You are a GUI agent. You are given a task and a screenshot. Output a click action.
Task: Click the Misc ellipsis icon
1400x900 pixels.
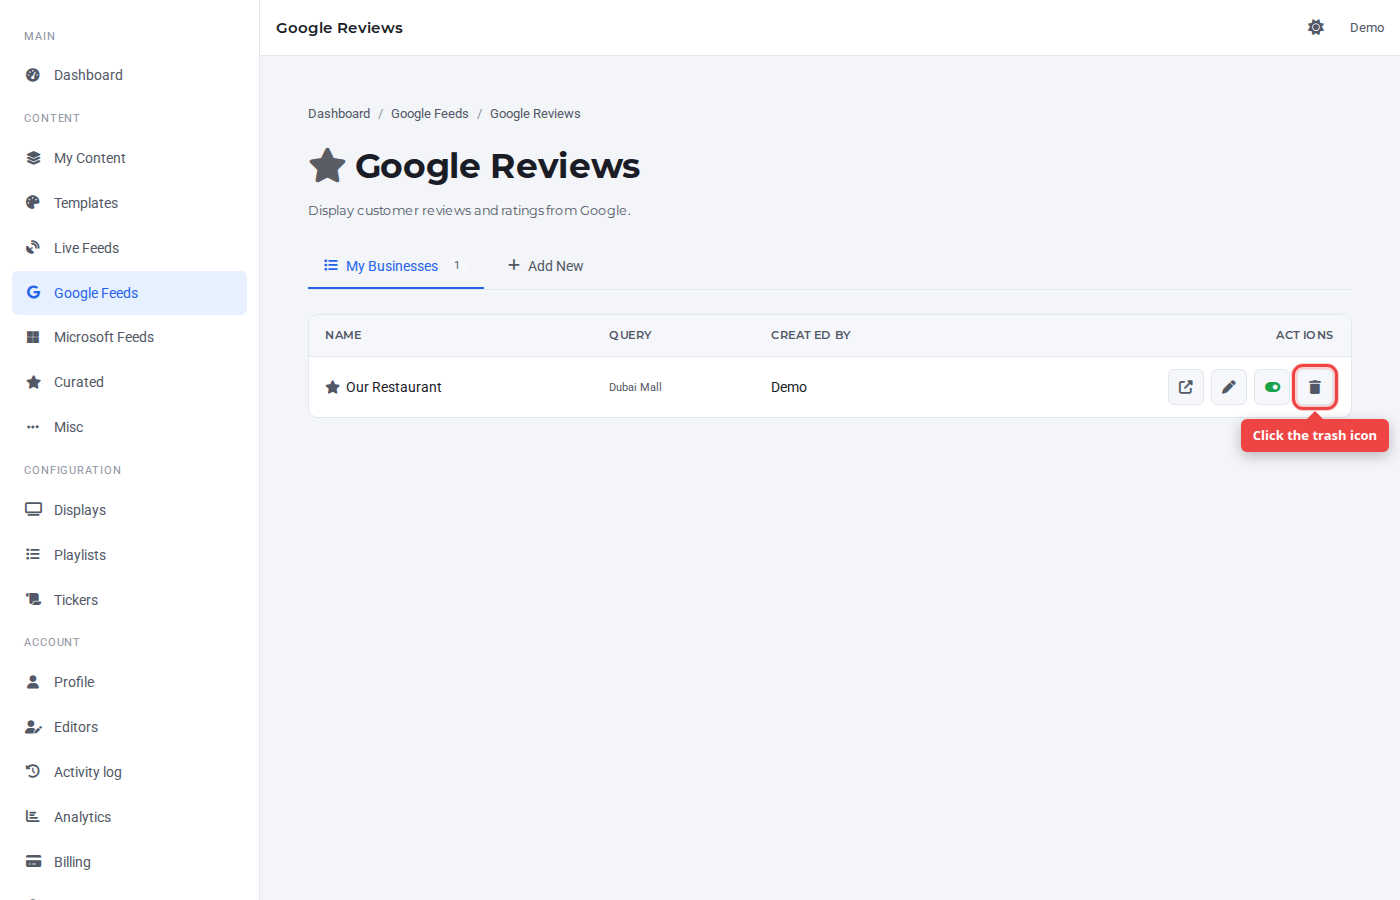(x=33, y=427)
